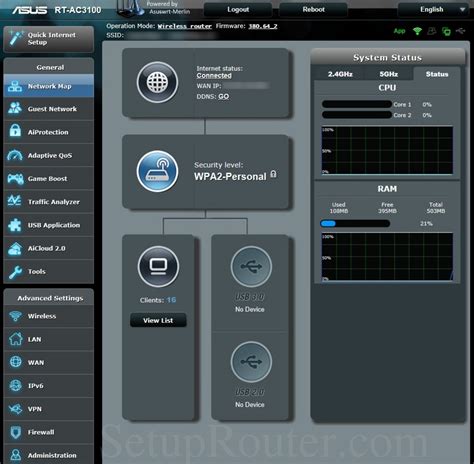Click the USB Application puzzle icon
474x464 pixels.
click(15, 225)
